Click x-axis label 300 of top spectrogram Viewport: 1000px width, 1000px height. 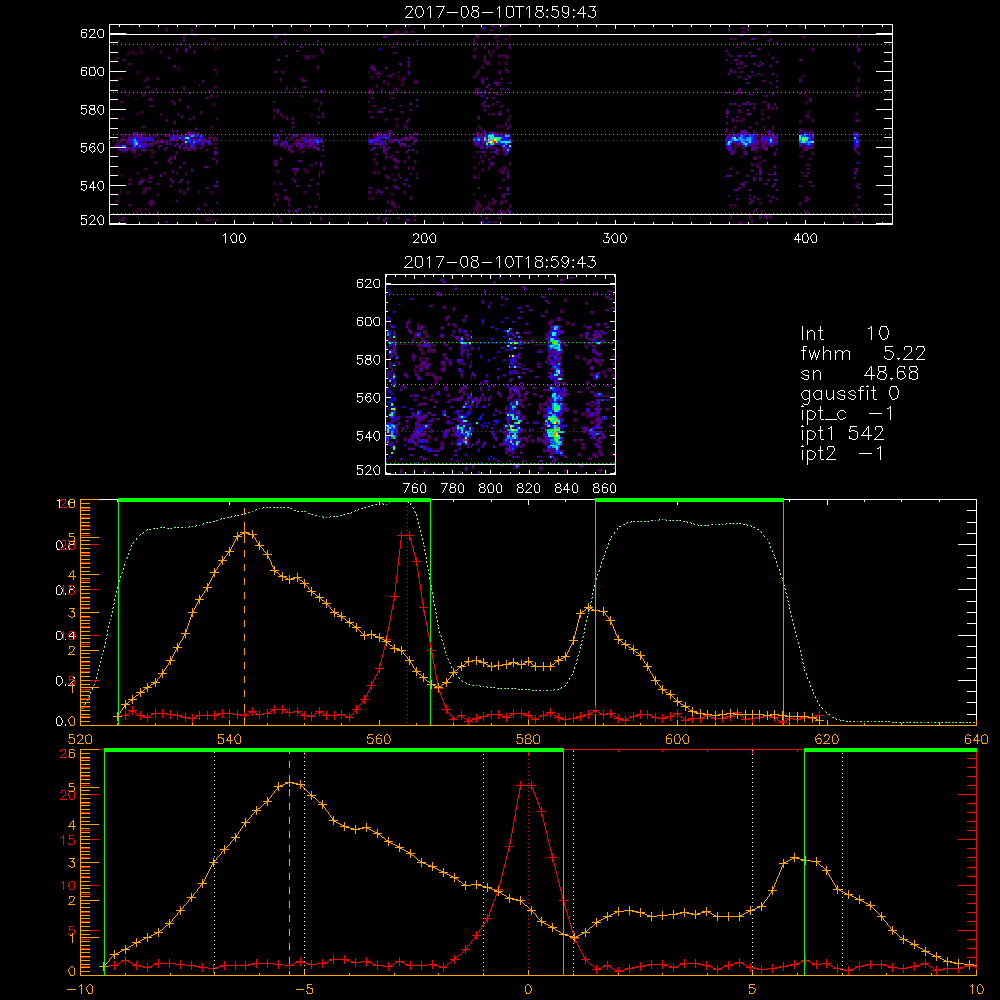(x=615, y=239)
